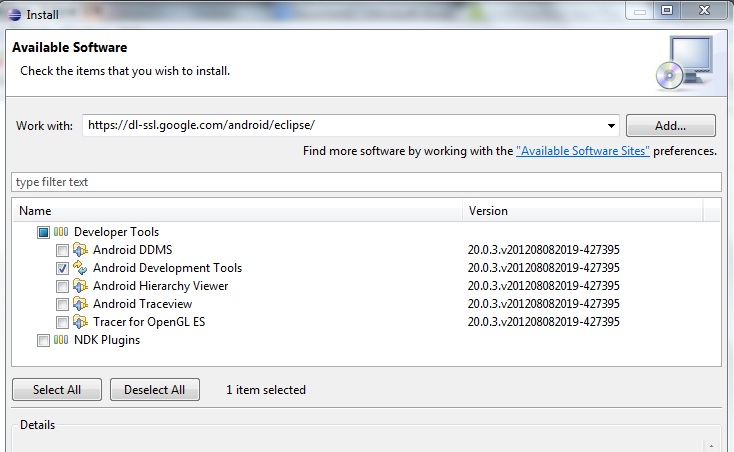Click the Details scrollbar up arrow
Screen dimensions: 734x452
[x=711, y=446]
